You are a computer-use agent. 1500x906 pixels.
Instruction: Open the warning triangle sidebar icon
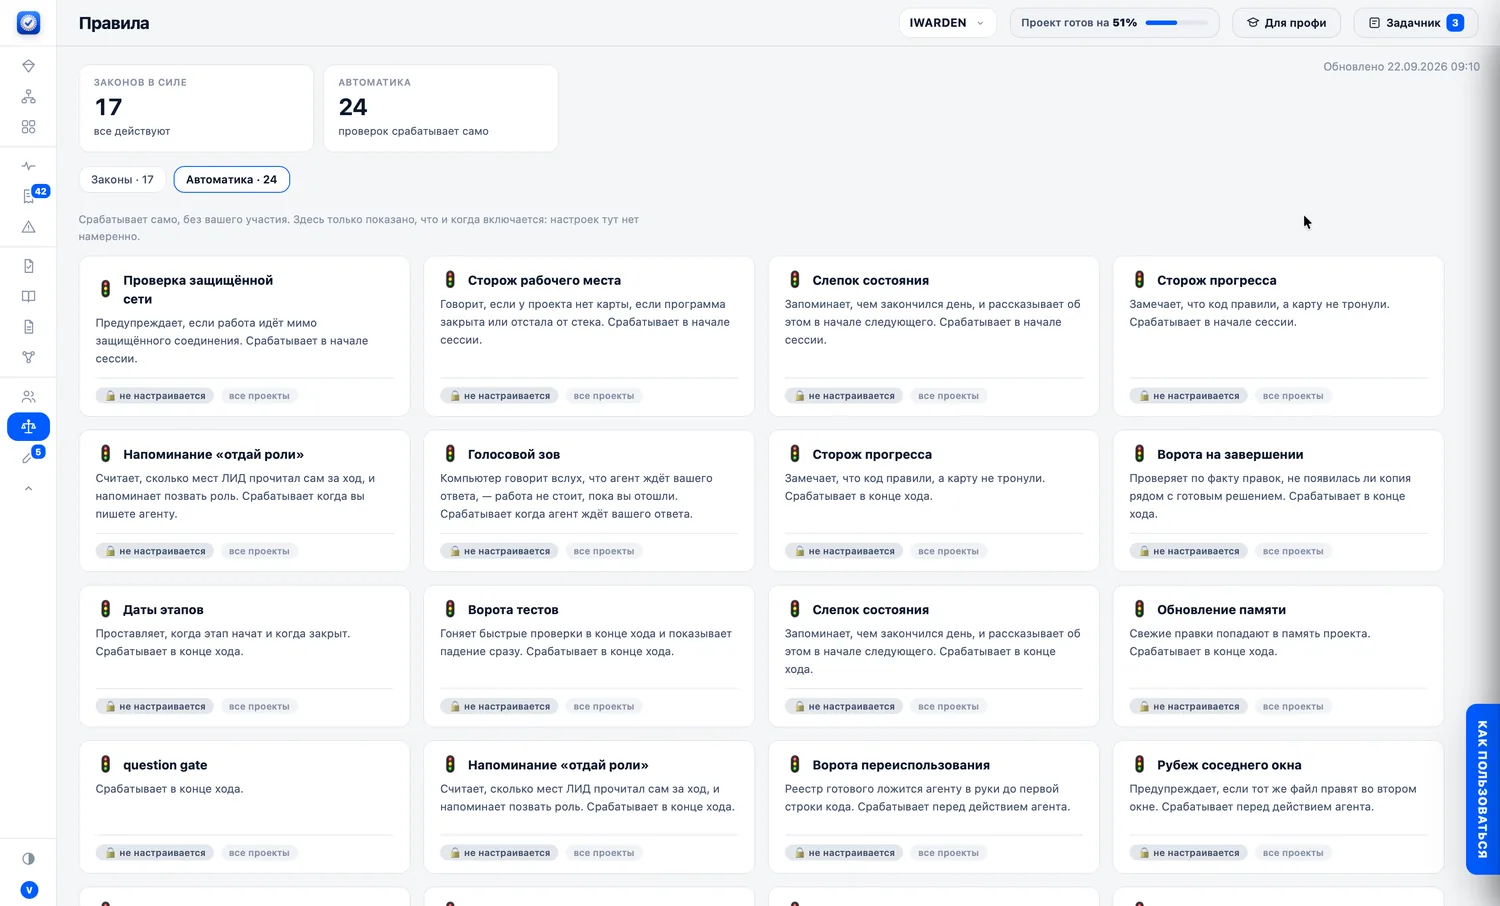(28, 227)
